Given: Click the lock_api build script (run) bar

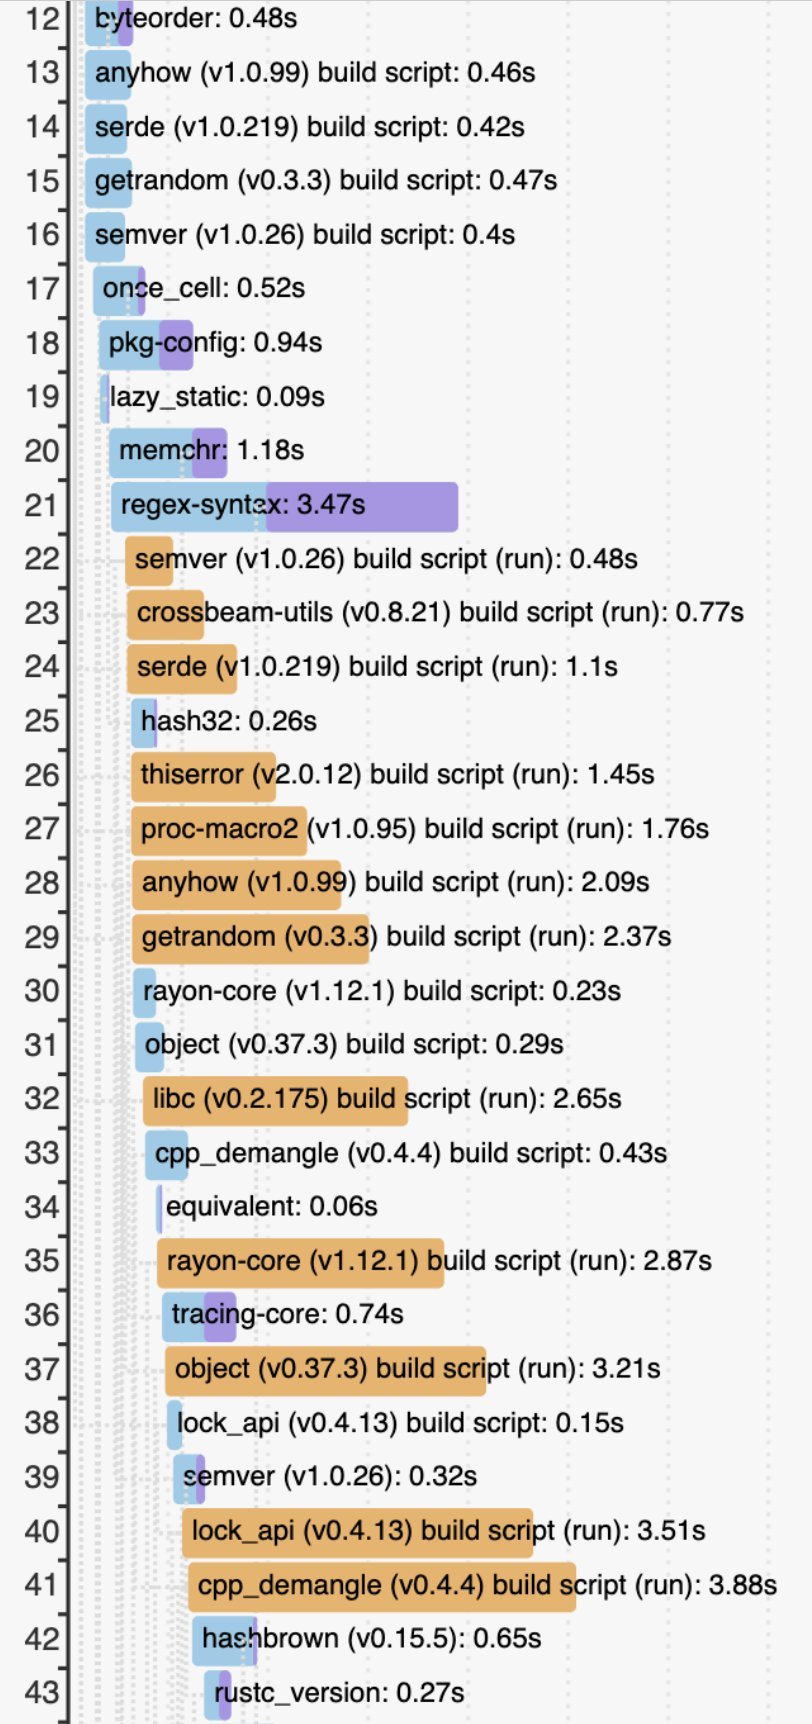Looking at the screenshot, I should [356, 1532].
